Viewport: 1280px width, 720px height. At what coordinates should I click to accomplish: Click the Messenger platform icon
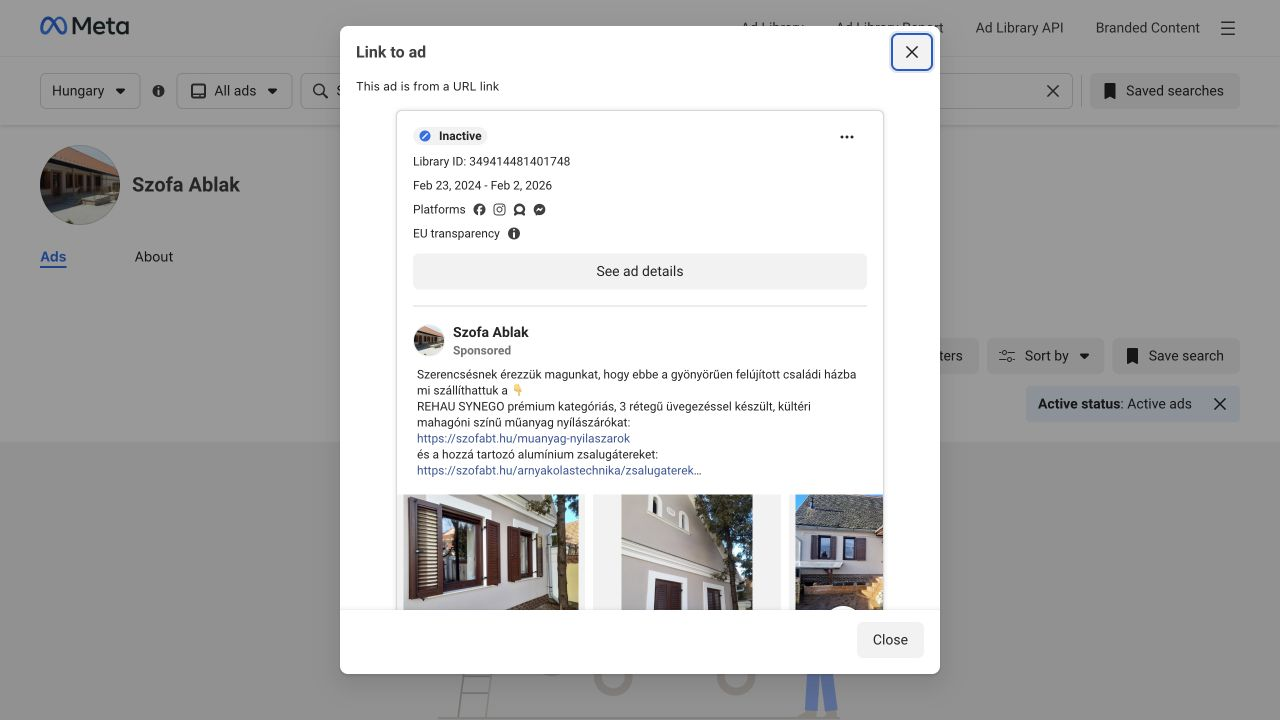tap(539, 210)
